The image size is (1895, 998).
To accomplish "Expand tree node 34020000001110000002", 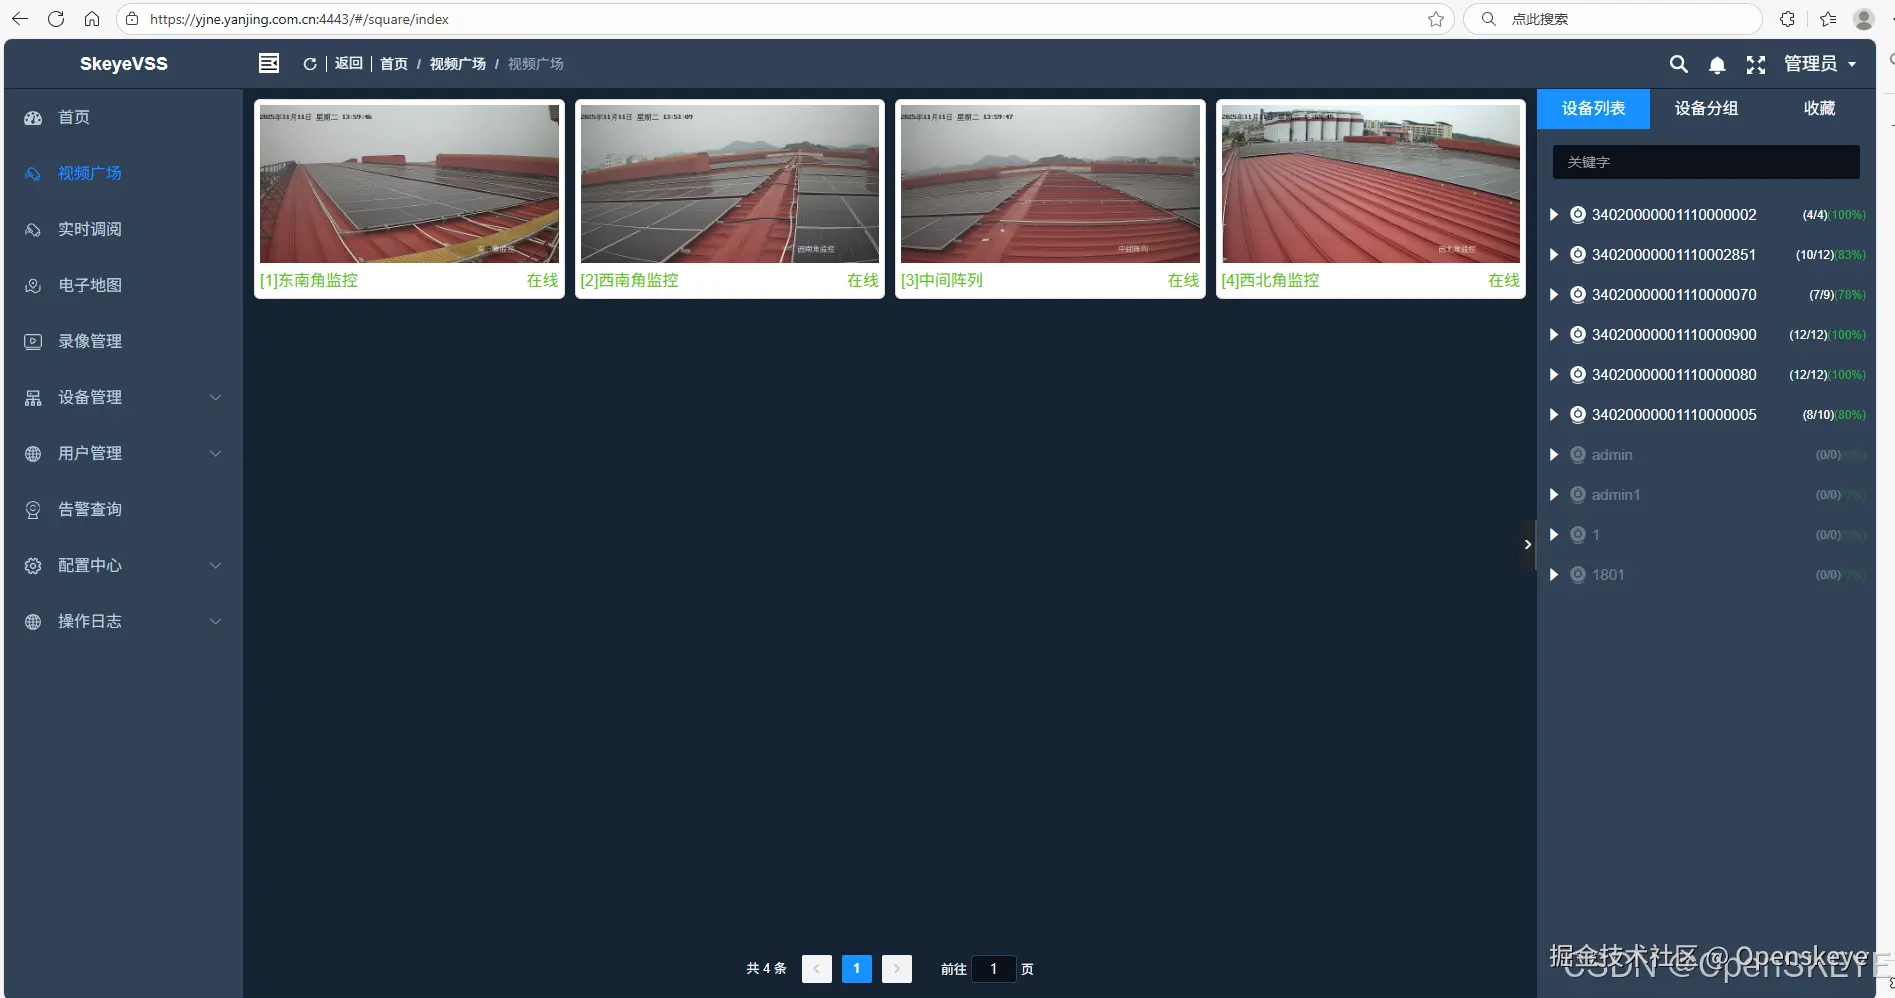I will click(x=1553, y=214).
